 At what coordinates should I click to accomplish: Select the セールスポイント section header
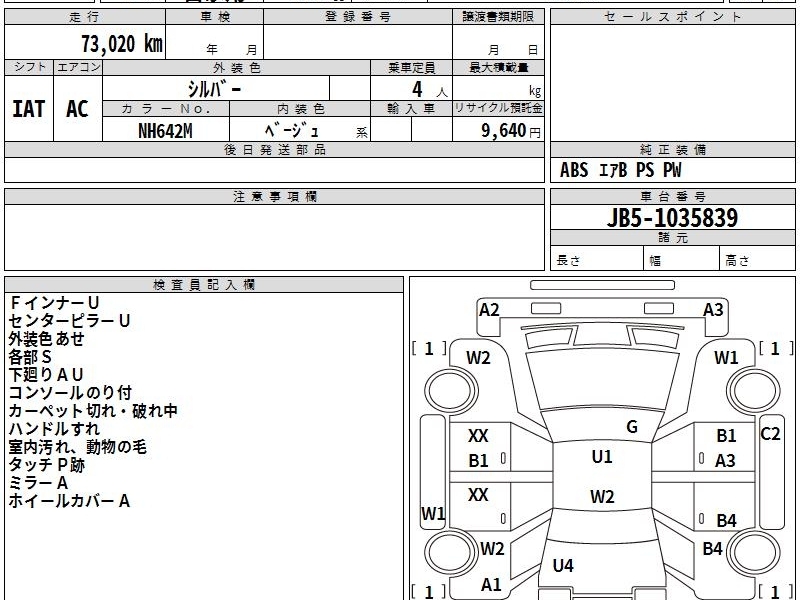click(672, 17)
